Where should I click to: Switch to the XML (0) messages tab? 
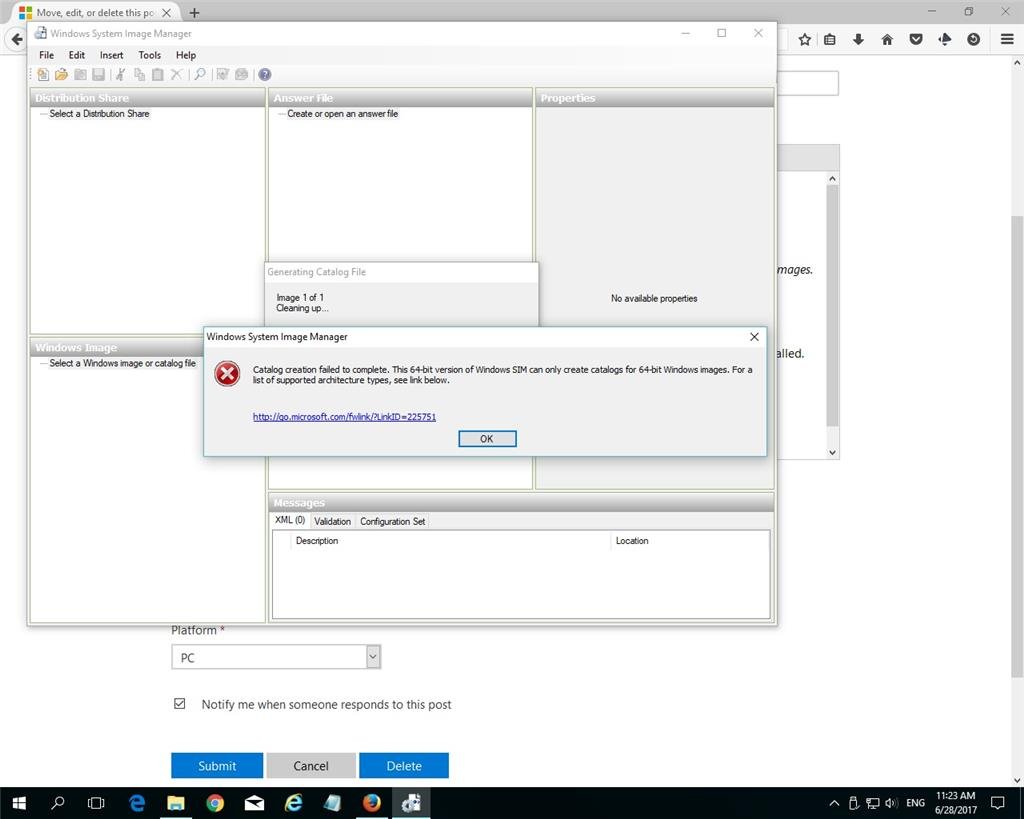tap(290, 520)
